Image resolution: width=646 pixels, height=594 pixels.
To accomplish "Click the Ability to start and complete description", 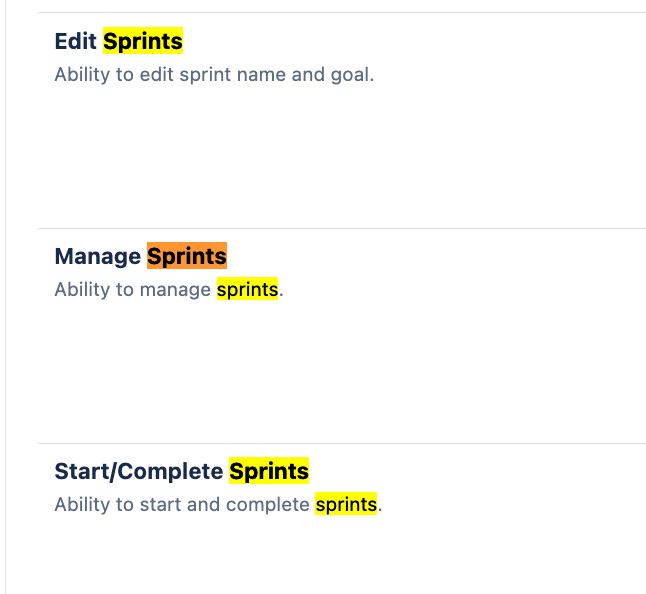I will (218, 504).
